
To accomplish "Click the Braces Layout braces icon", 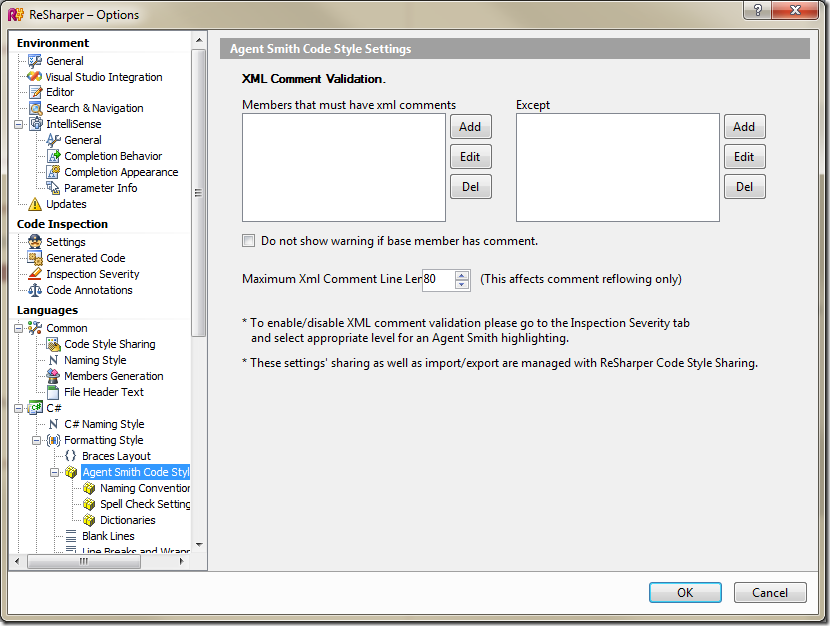I will pos(70,456).
